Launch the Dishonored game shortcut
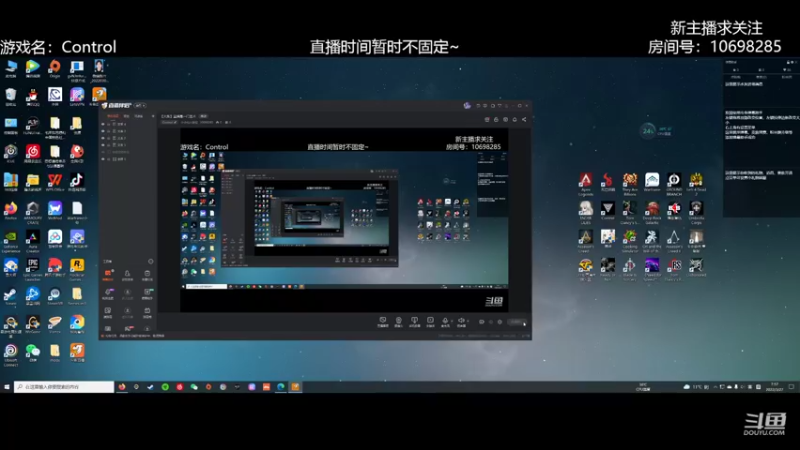Image resolution: width=800 pixels, height=450 pixels. [x=696, y=268]
